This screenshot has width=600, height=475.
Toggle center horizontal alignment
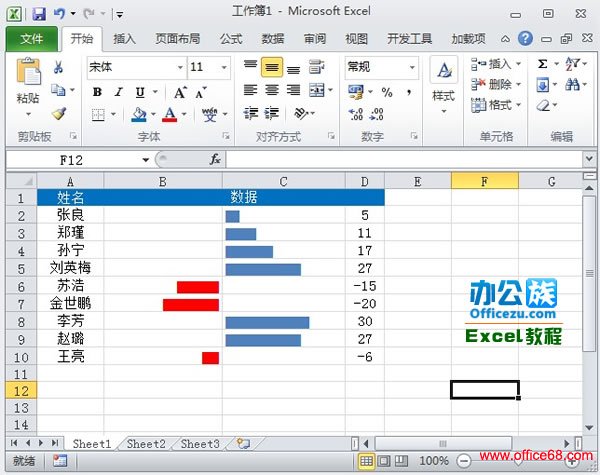click(x=272, y=90)
